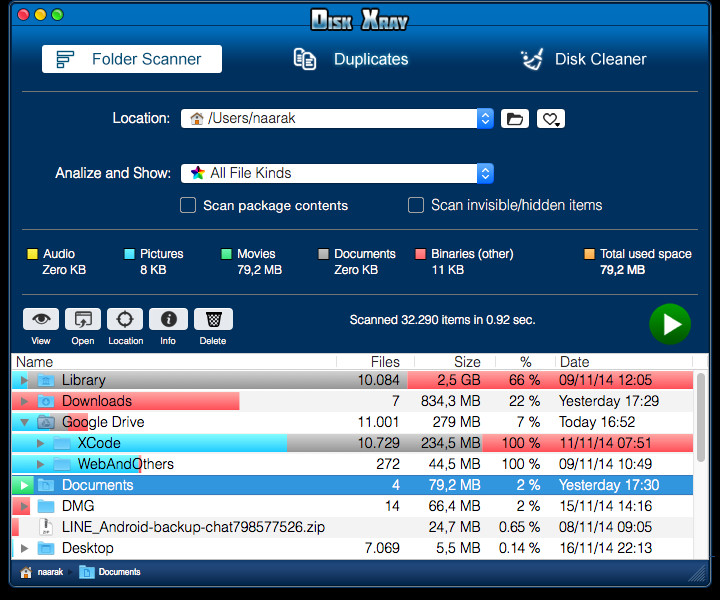720x600 pixels.
Task: Click XCode size 234,5 MB cell
Action: point(450,443)
